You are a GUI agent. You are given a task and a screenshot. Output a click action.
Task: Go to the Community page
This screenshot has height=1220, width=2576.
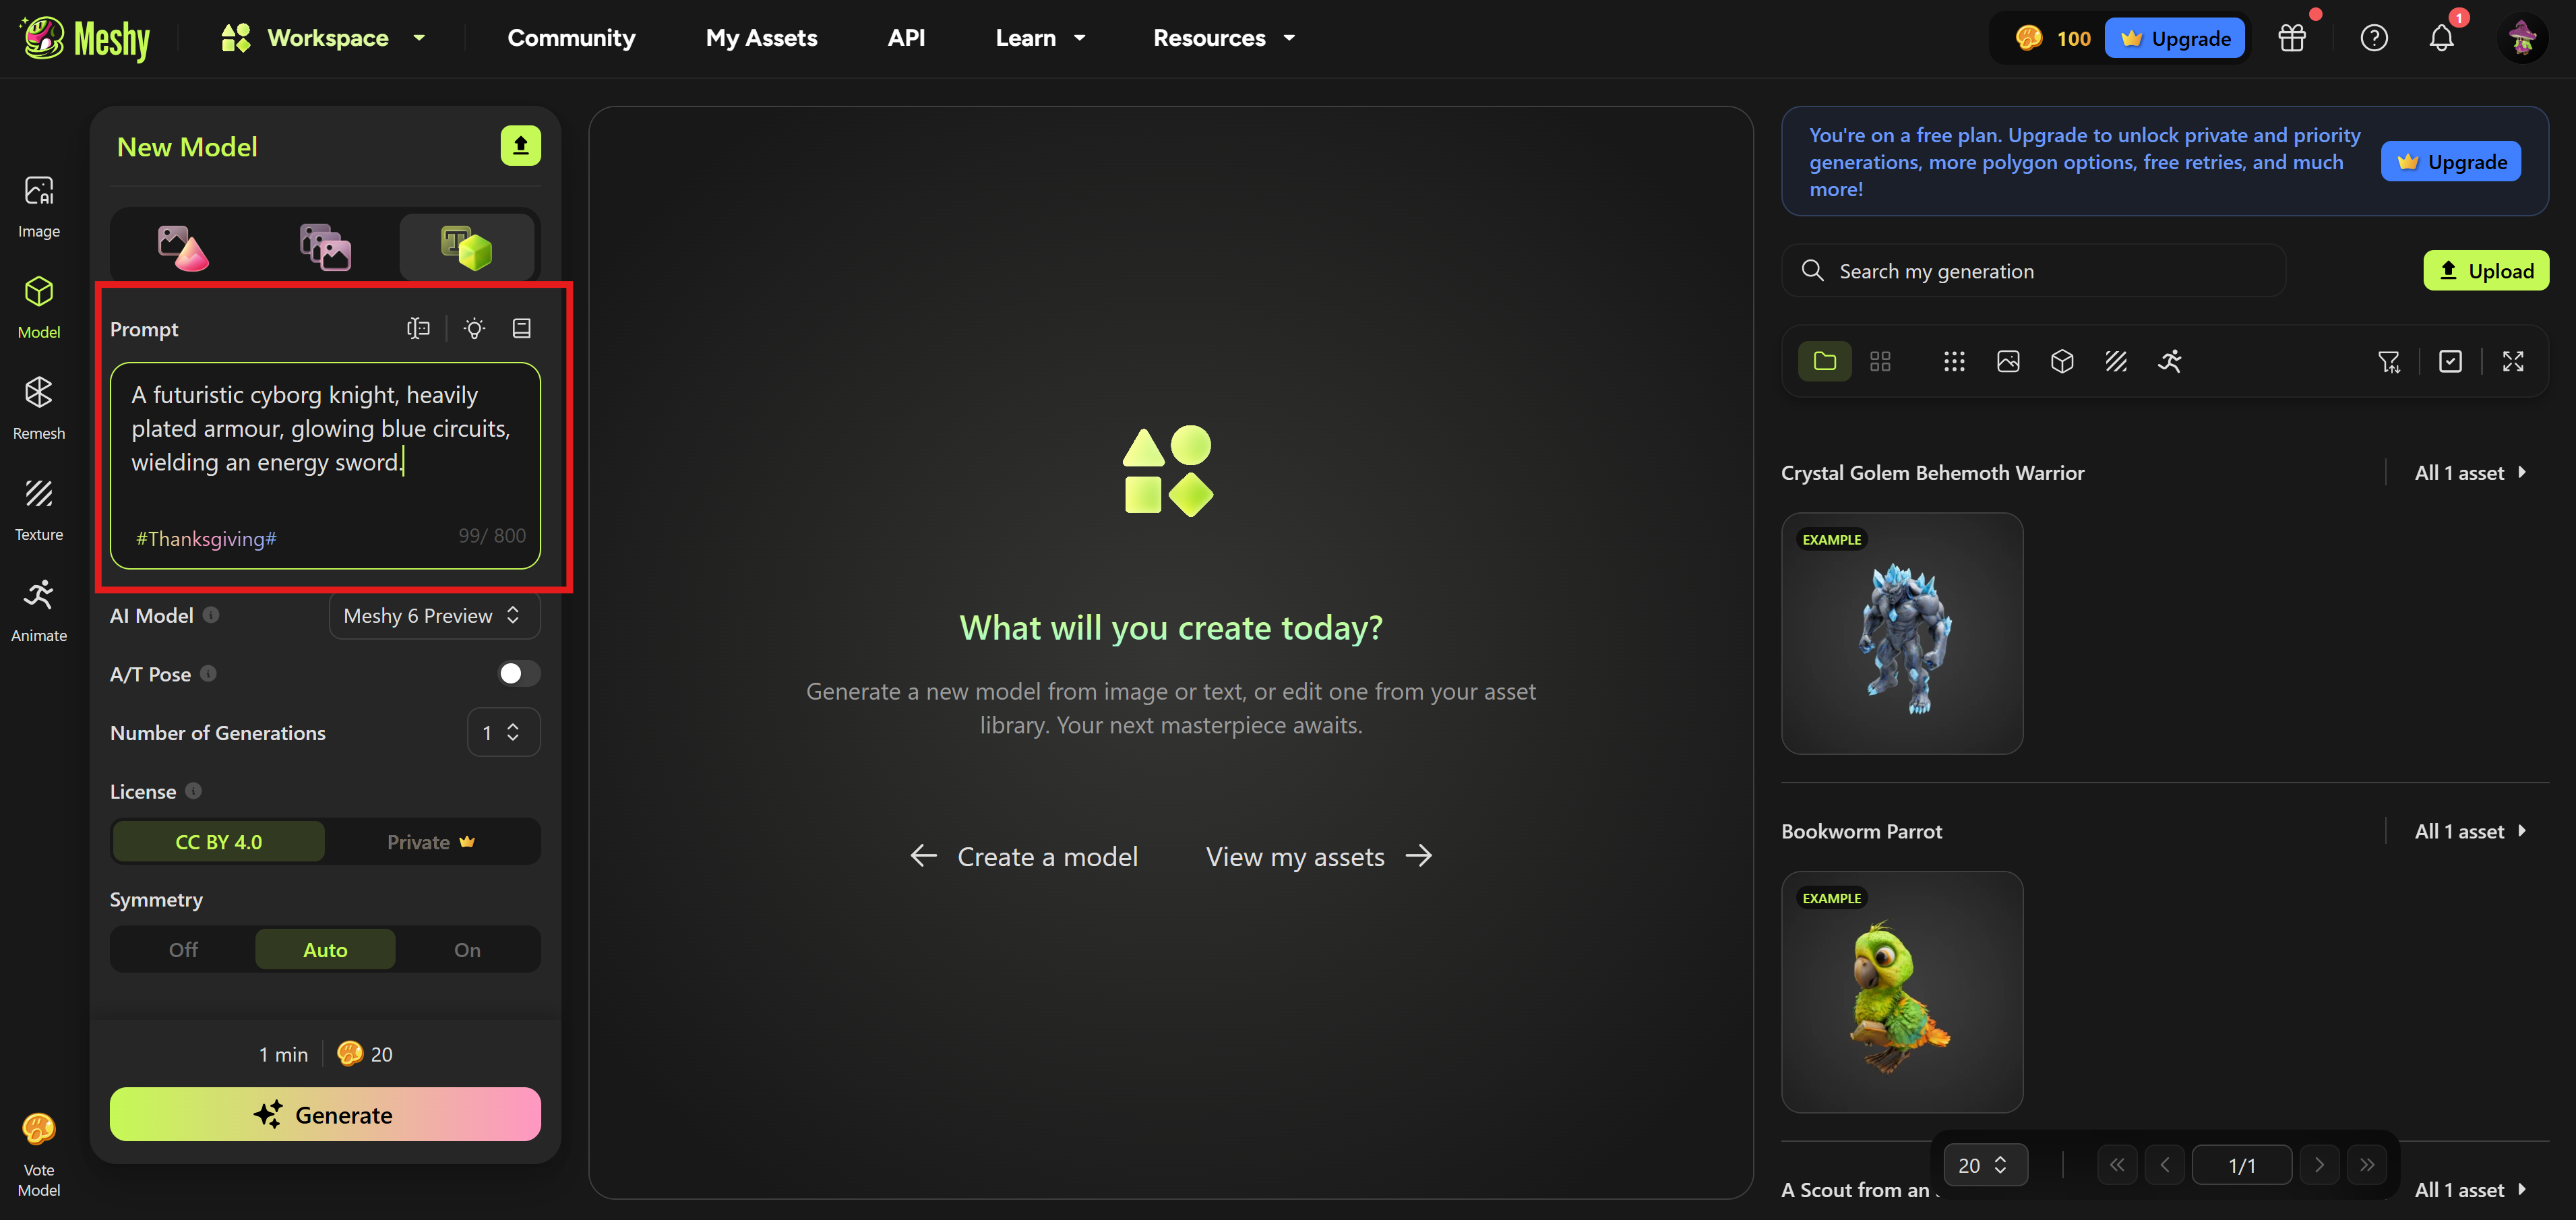(x=571, y=38)
